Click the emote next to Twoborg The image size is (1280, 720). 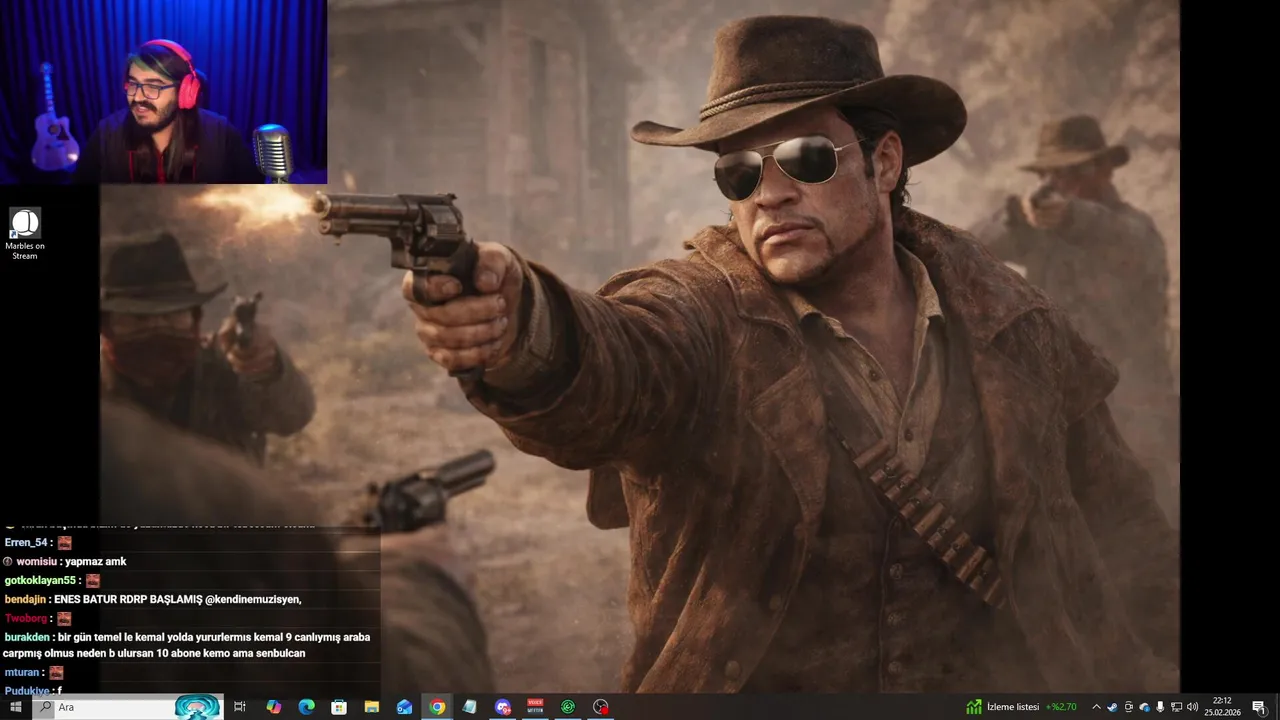[x=65, y=618]
